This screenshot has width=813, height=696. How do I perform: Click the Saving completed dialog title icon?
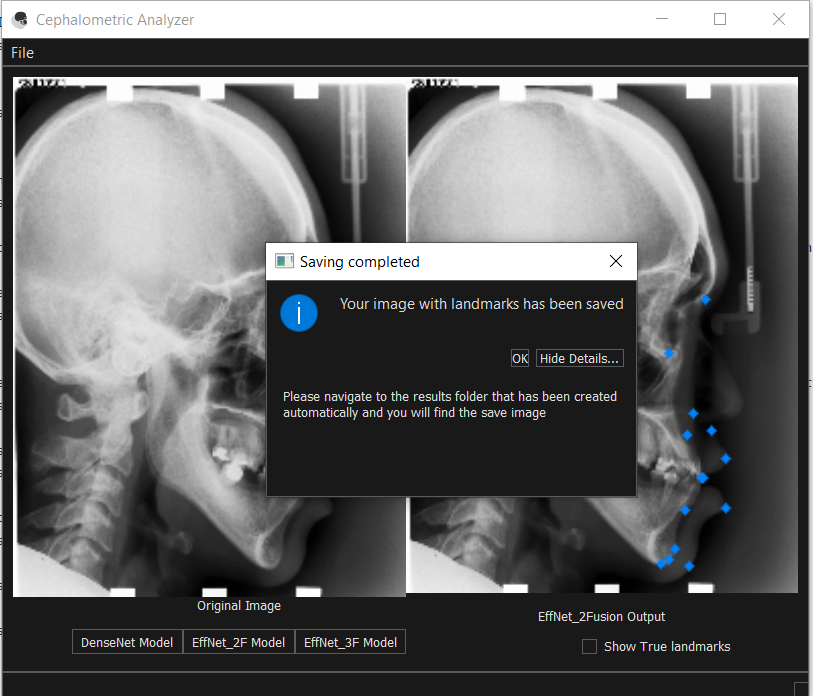point(284,261)
